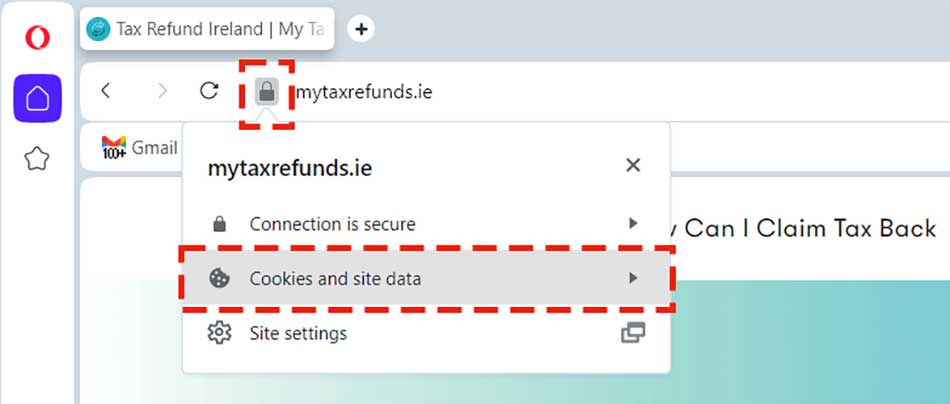Open the star bookmarks sidebar icon
The height and width of the screenshot is (404, 950).
tap(37, 158)
